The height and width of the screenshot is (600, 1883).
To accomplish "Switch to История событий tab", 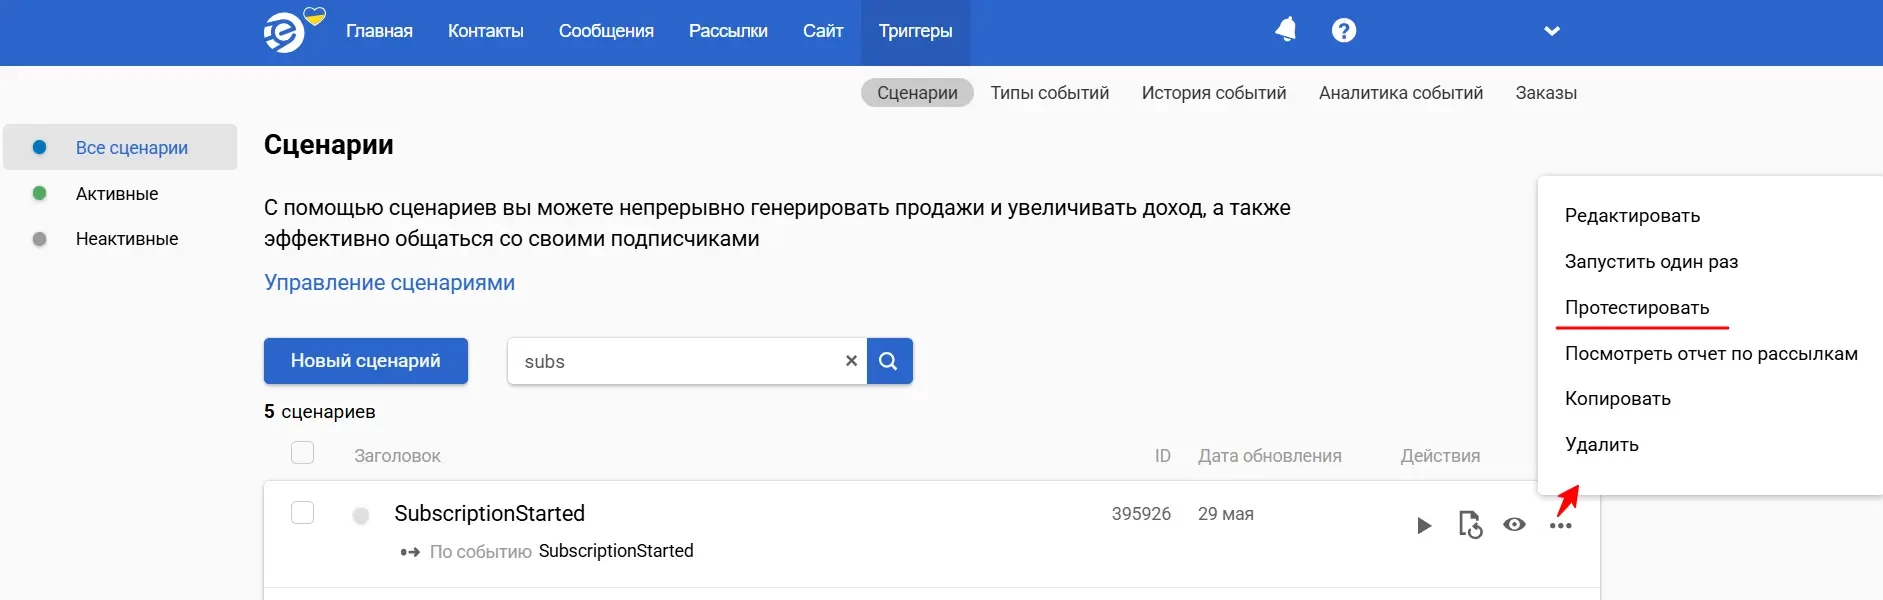I will pyautogui.click(x=1214, y=93).
